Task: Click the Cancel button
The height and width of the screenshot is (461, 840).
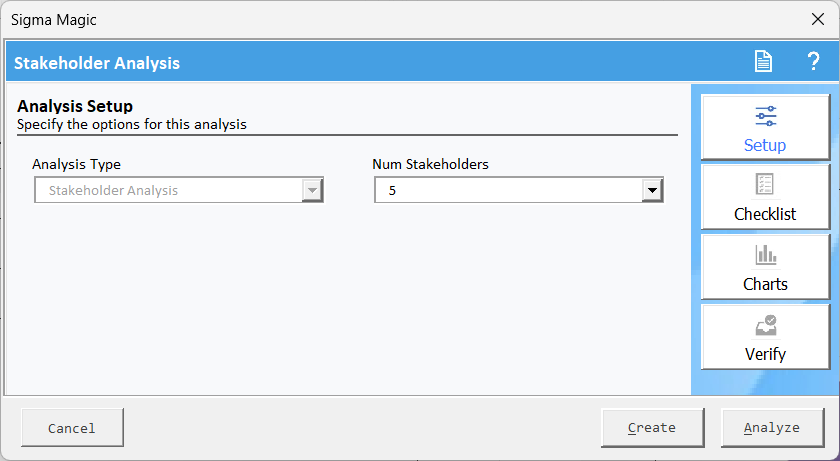Action: tap(72, 427)
